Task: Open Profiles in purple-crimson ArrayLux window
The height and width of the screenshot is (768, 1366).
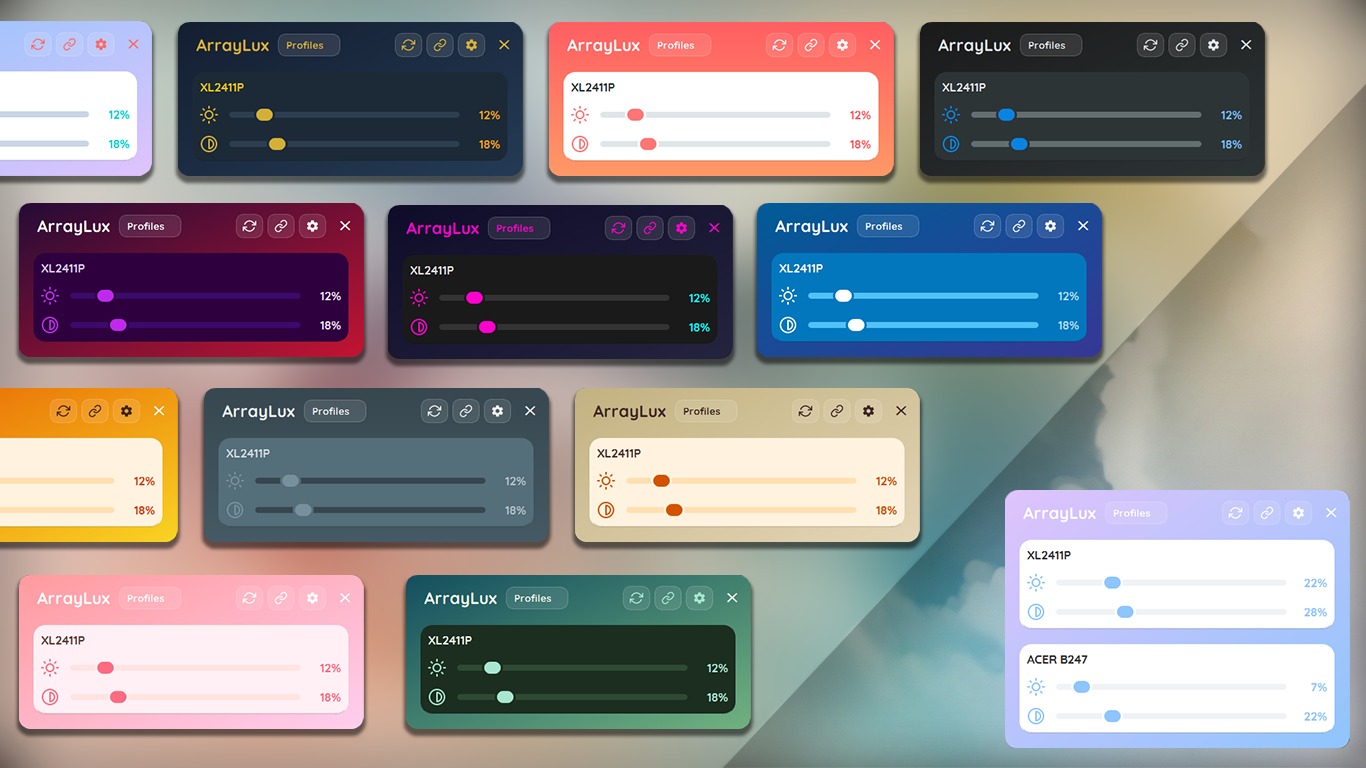Action: click(x=150, y=226)
